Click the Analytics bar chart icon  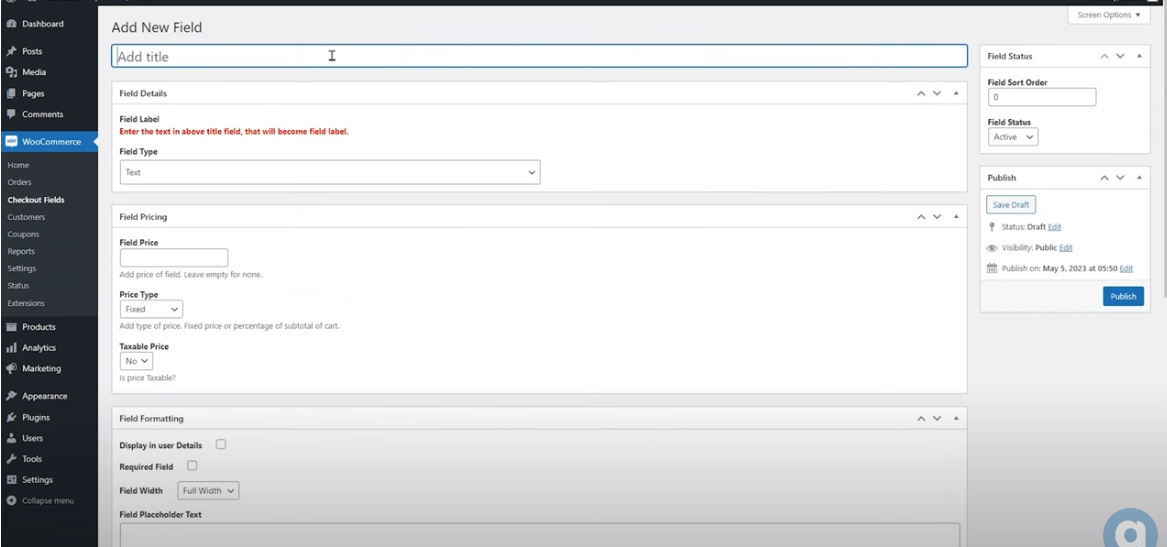pyautogui.click(x=11, y=348)
